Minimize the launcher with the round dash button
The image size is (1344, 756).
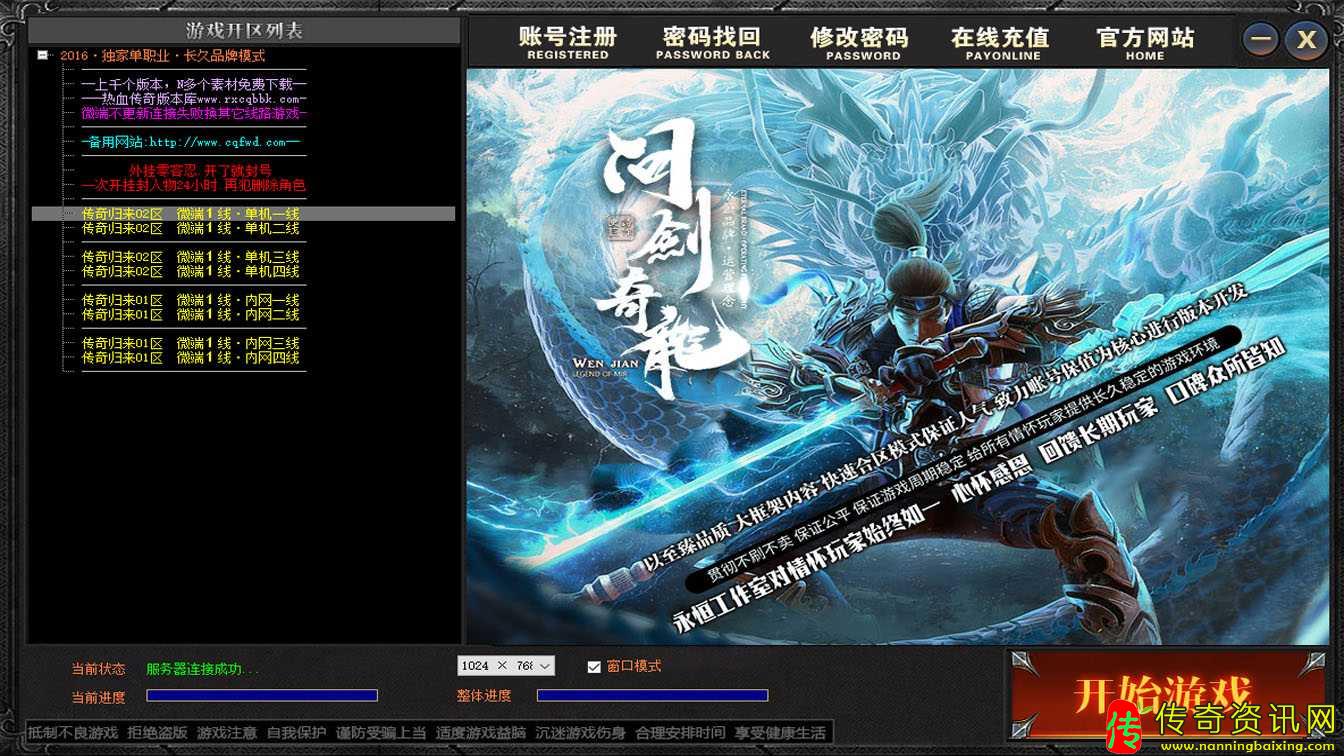1262,40
